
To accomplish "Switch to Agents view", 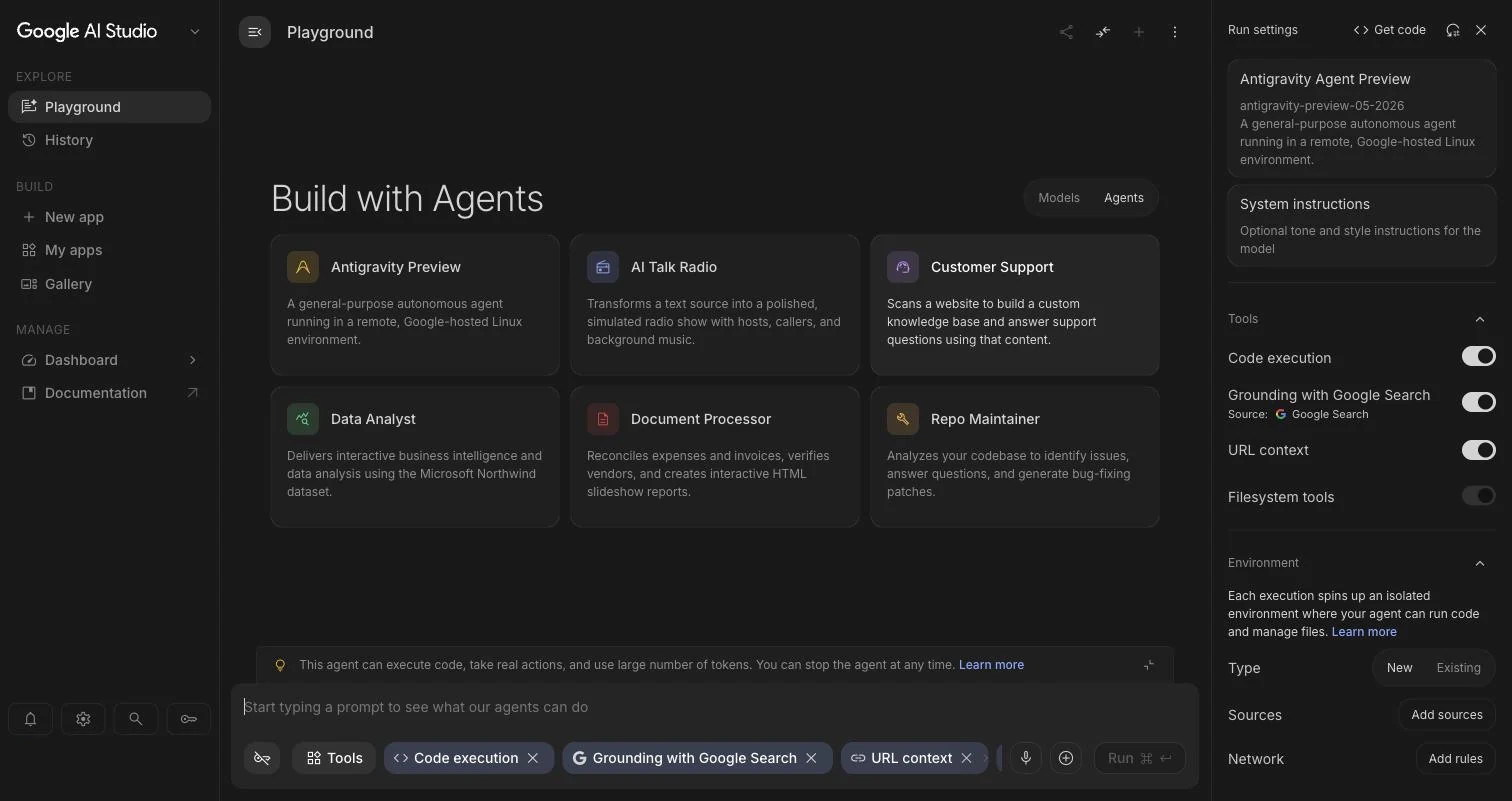I will 1123,198.
